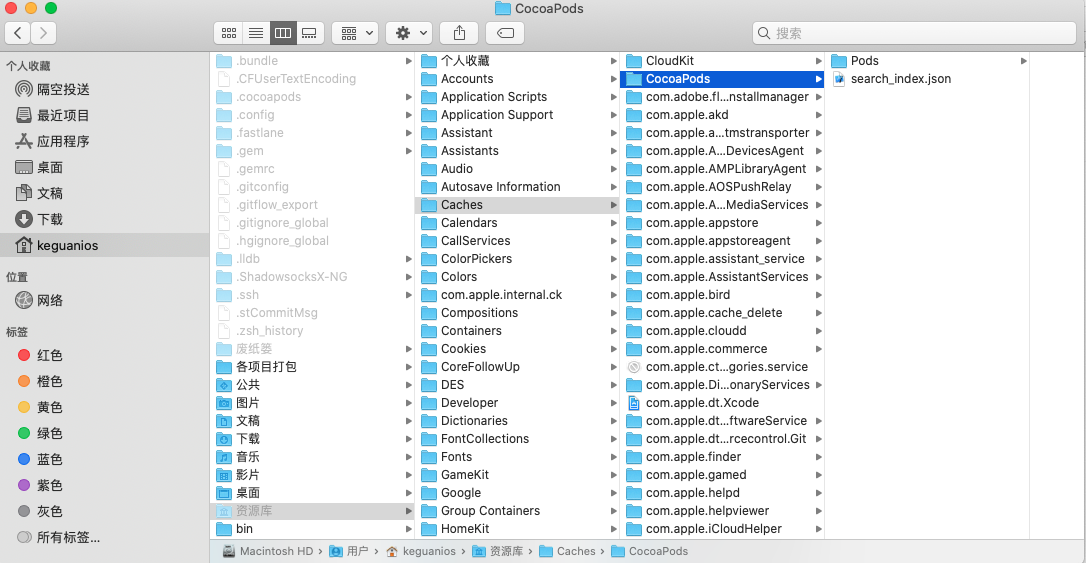1086x563 pixels.
Task: Click 用户 in path bar
Action: (349, 551)
